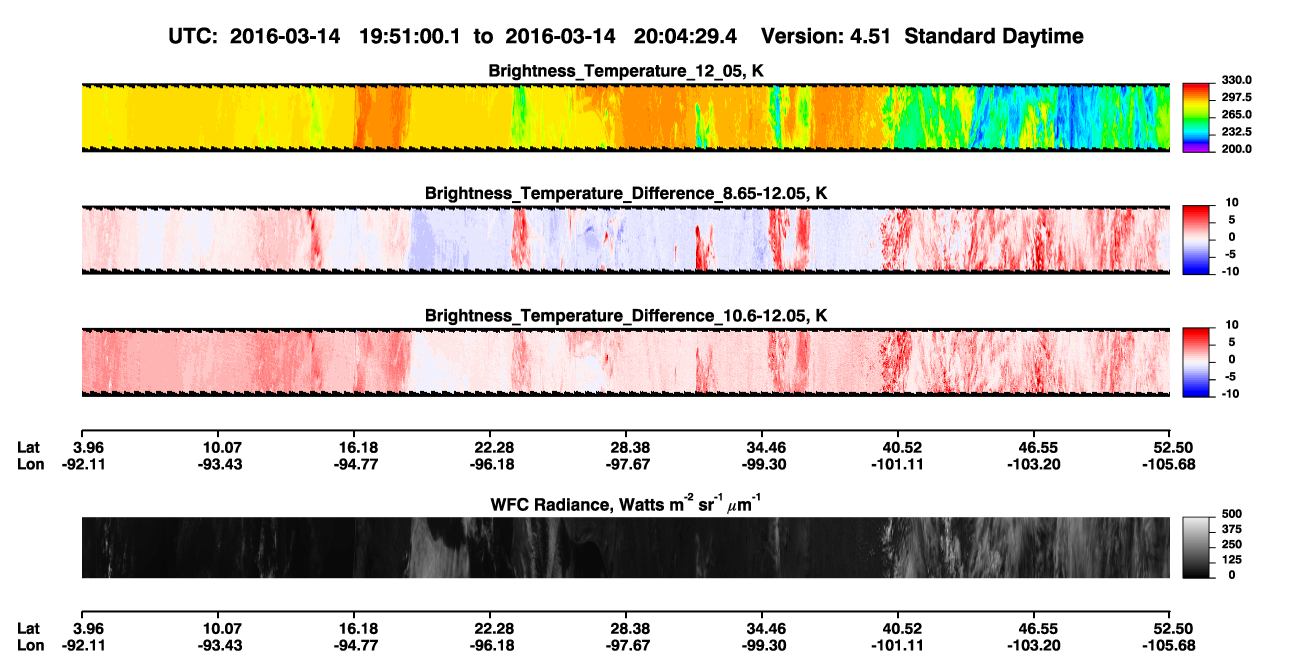Click the Brightness_Temperature_12_05 panel title
This screenshot has height=667, width=1300.
pyautogui.click(x=625, y=71)
